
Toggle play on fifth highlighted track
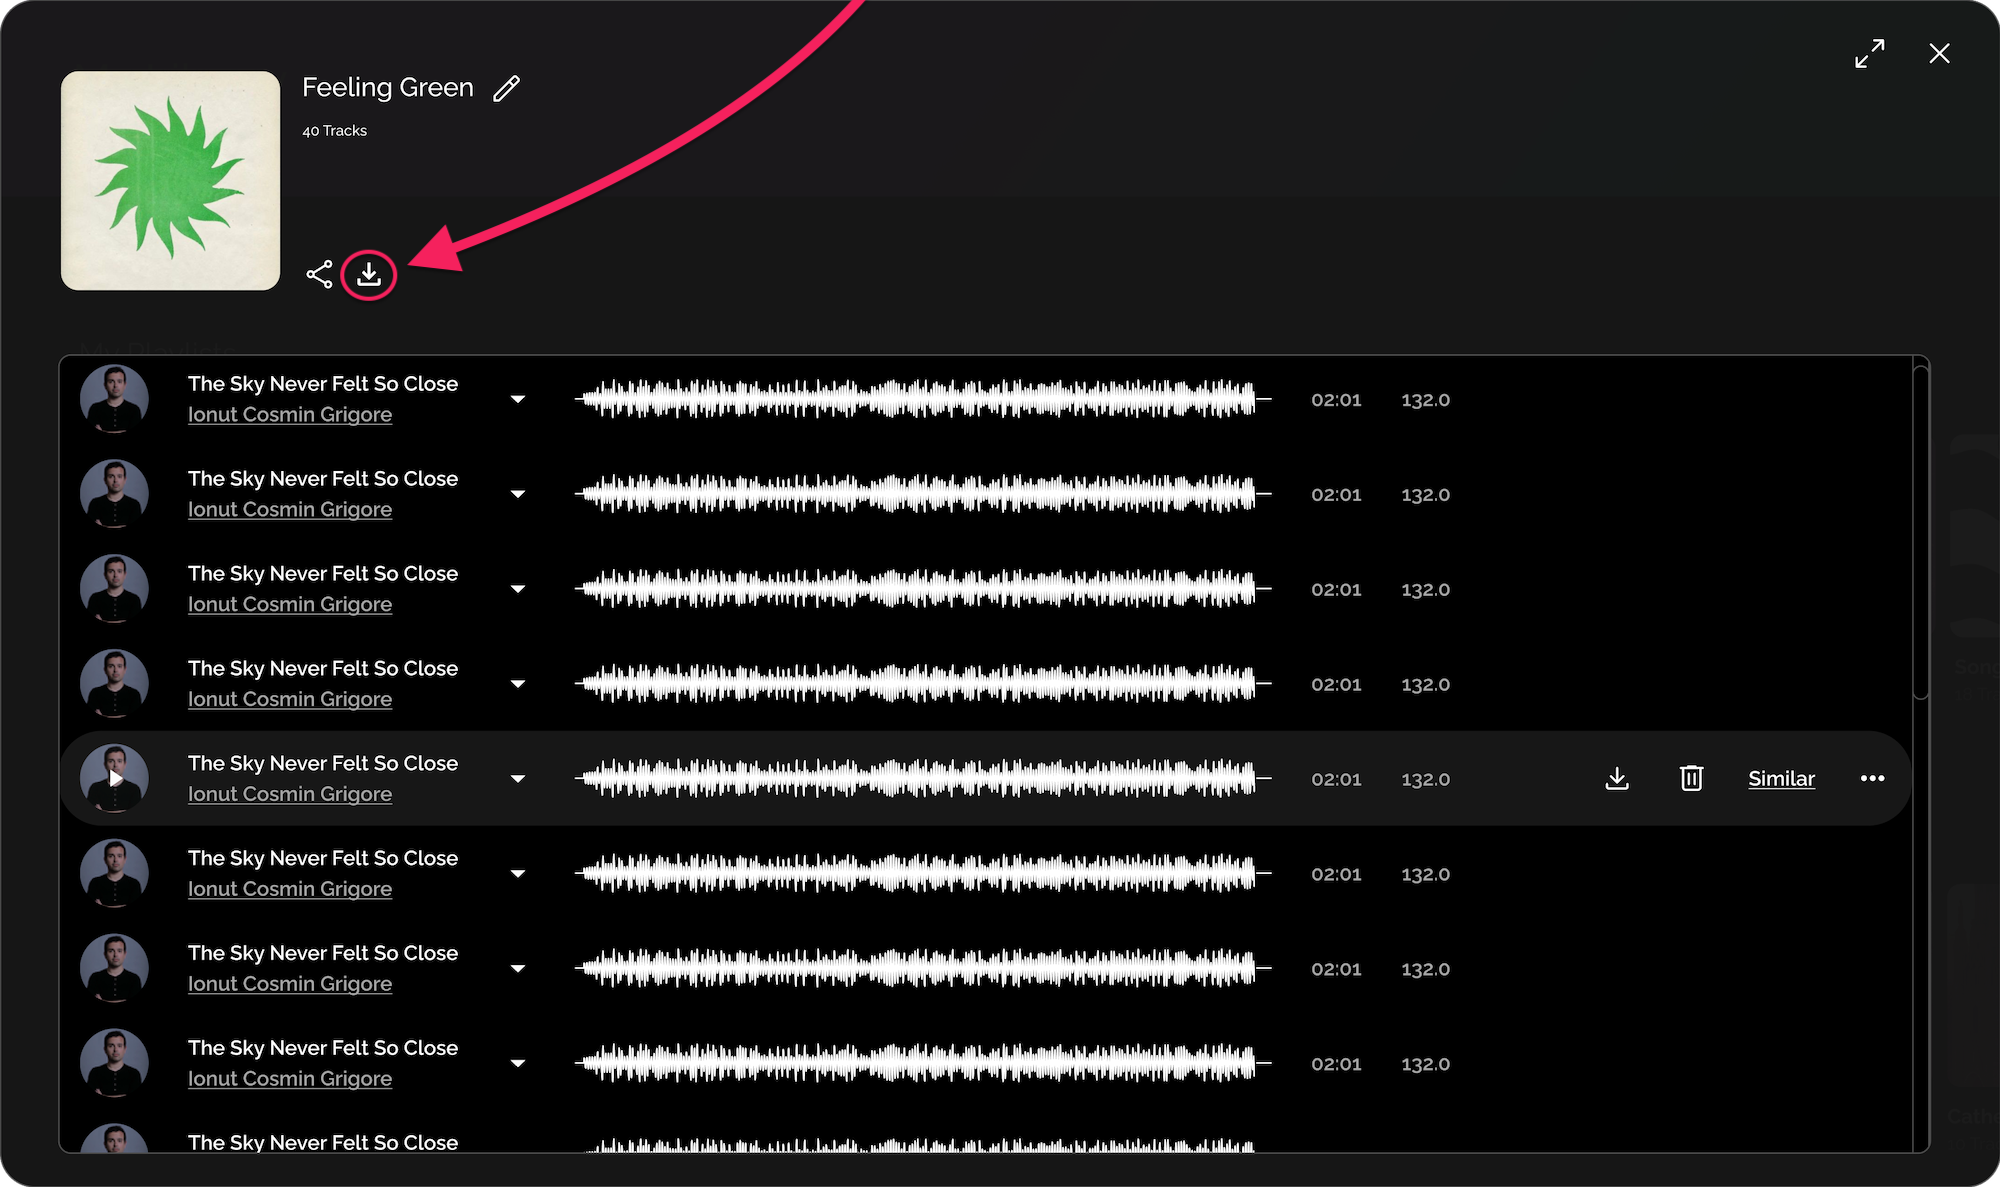coord(116,779)
